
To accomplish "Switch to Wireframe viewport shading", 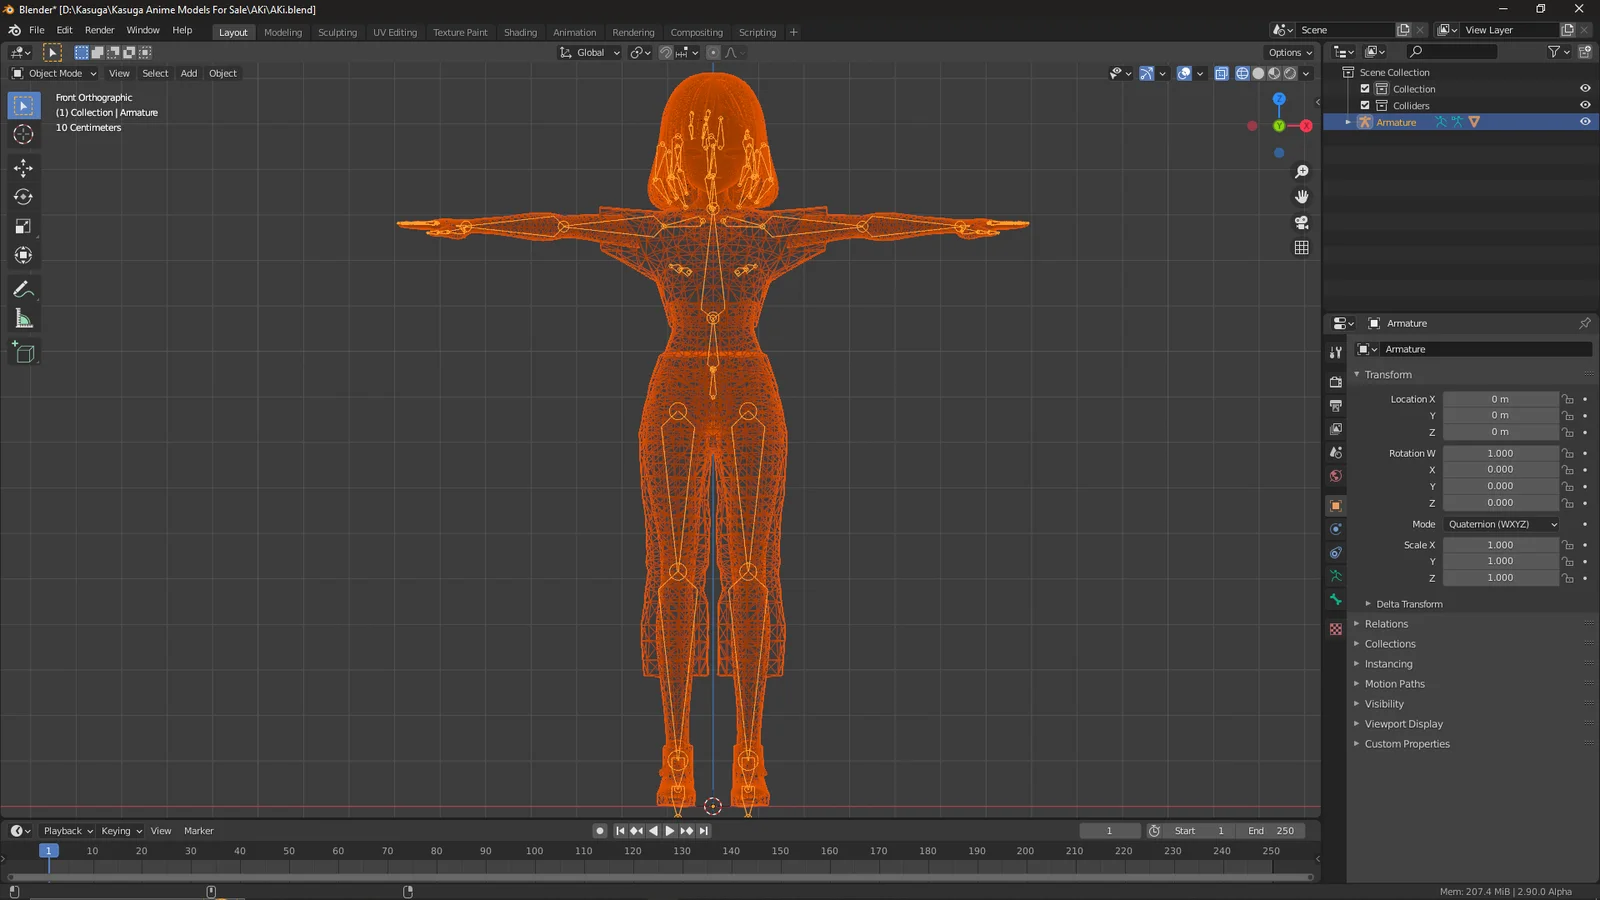I will (1241, 73).
